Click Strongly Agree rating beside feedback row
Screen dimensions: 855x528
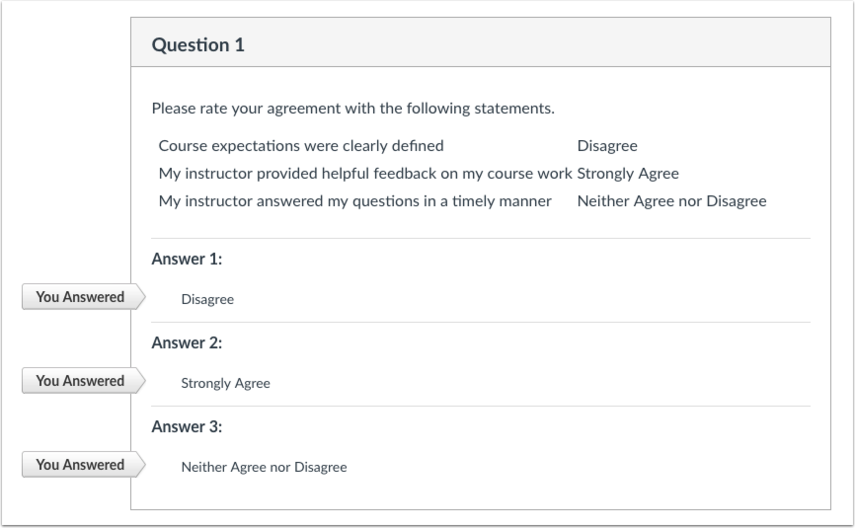pyautogui.click(x=628, y=173)
